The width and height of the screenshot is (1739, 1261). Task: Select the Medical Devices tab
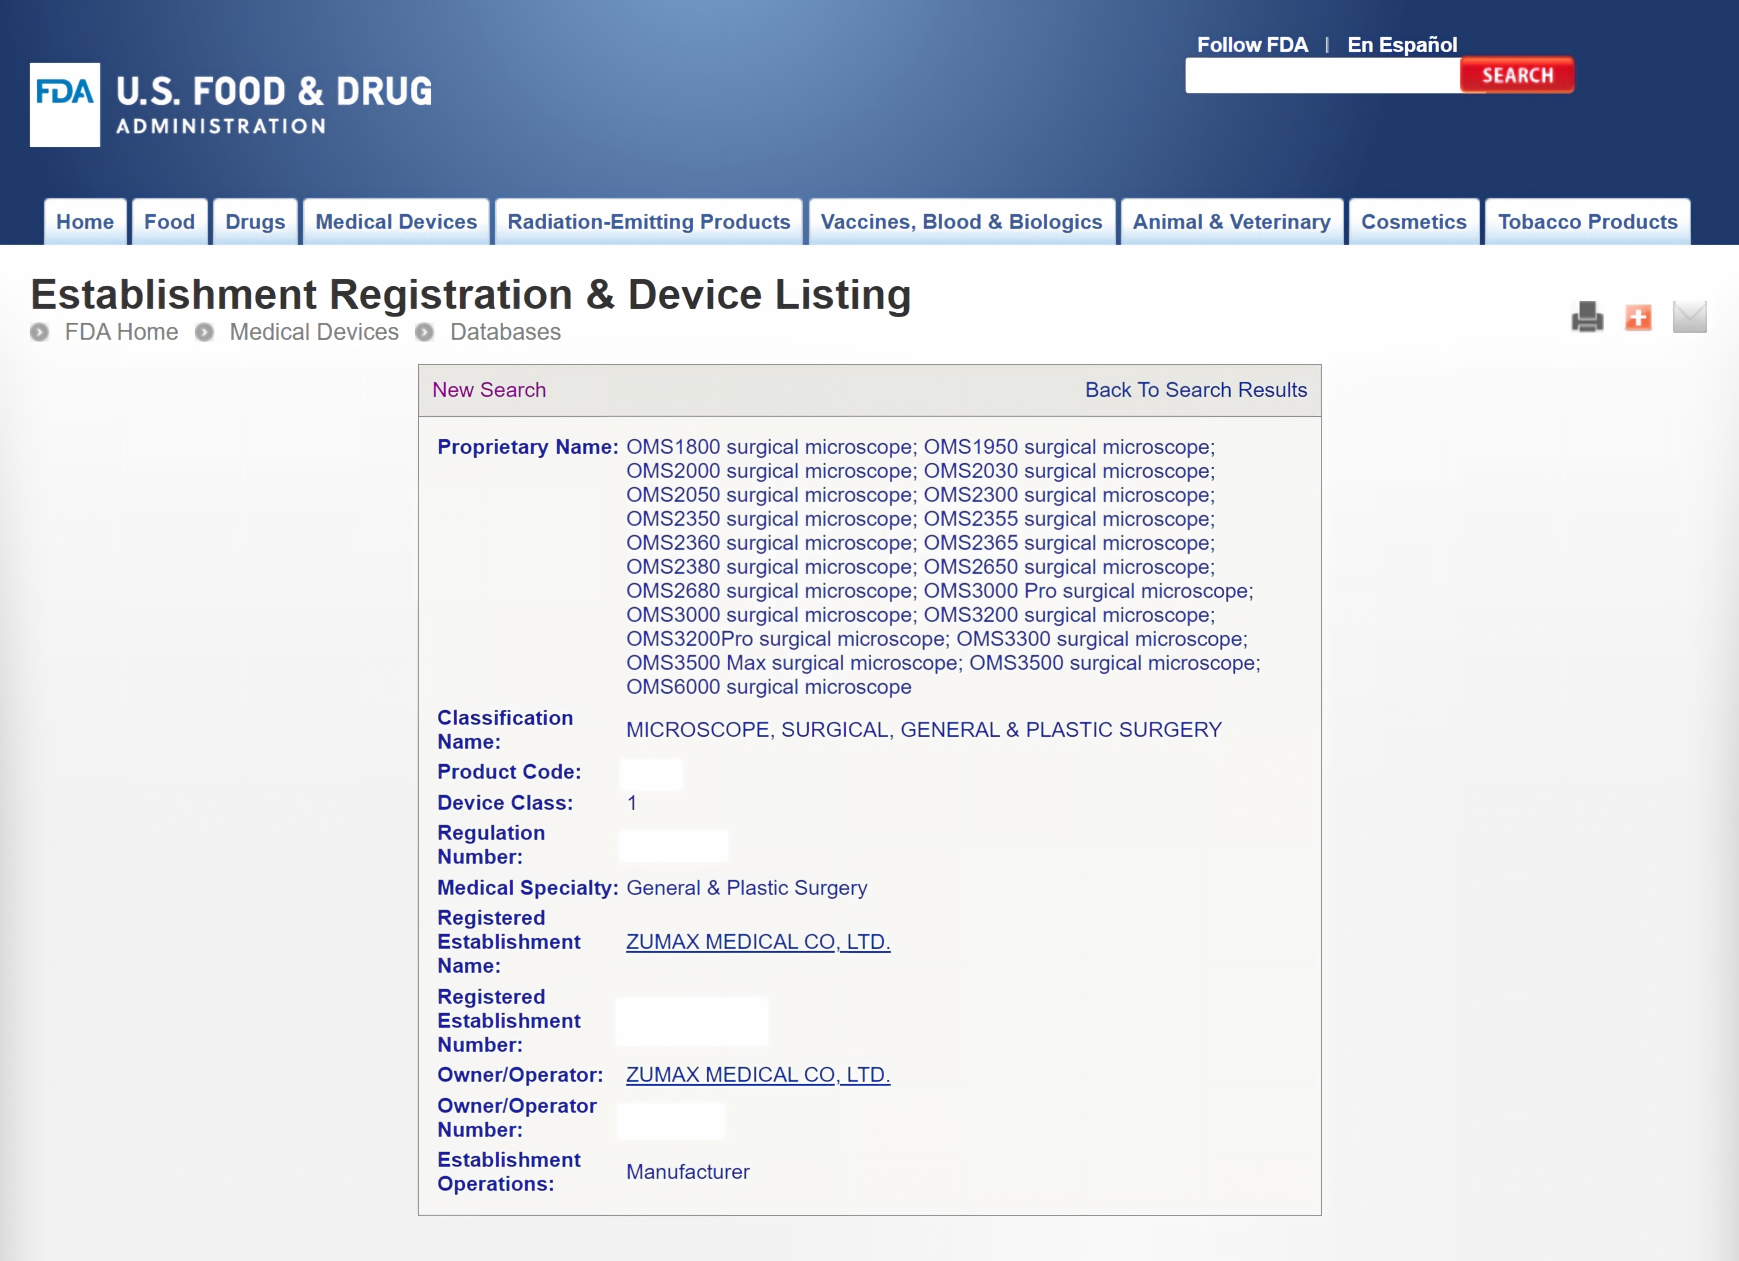pos(397,222)
